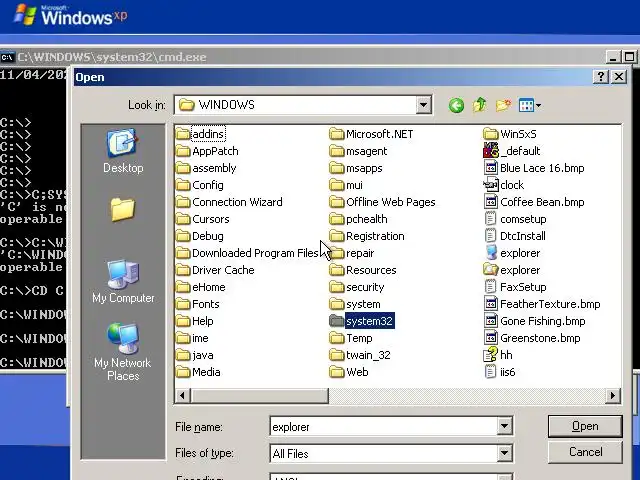This screenshot has height=480, width=640.
Task: Select the Driver Cache folder
Action: tap(216, 270)
